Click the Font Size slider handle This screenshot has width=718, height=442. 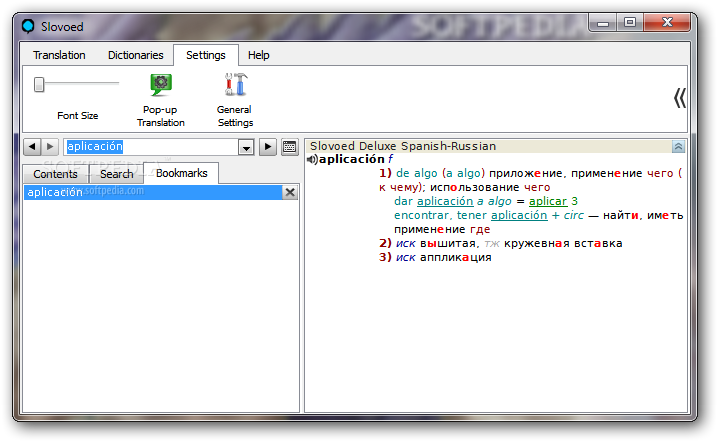pyautogui.click(x=39, y=84)
